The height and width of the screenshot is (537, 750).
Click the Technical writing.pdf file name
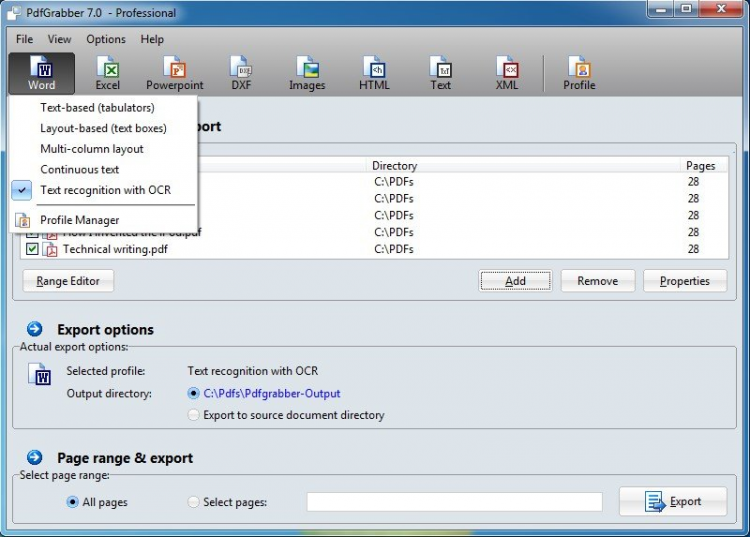coord(115,249)
